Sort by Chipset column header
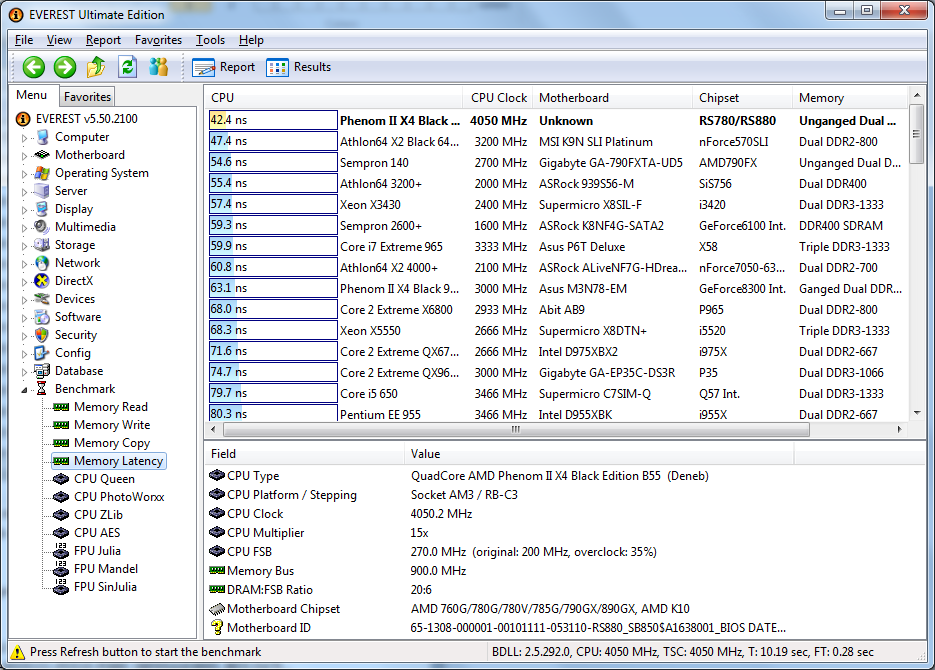The height and width of the screenshot is (670, 935). pos(719,98)
